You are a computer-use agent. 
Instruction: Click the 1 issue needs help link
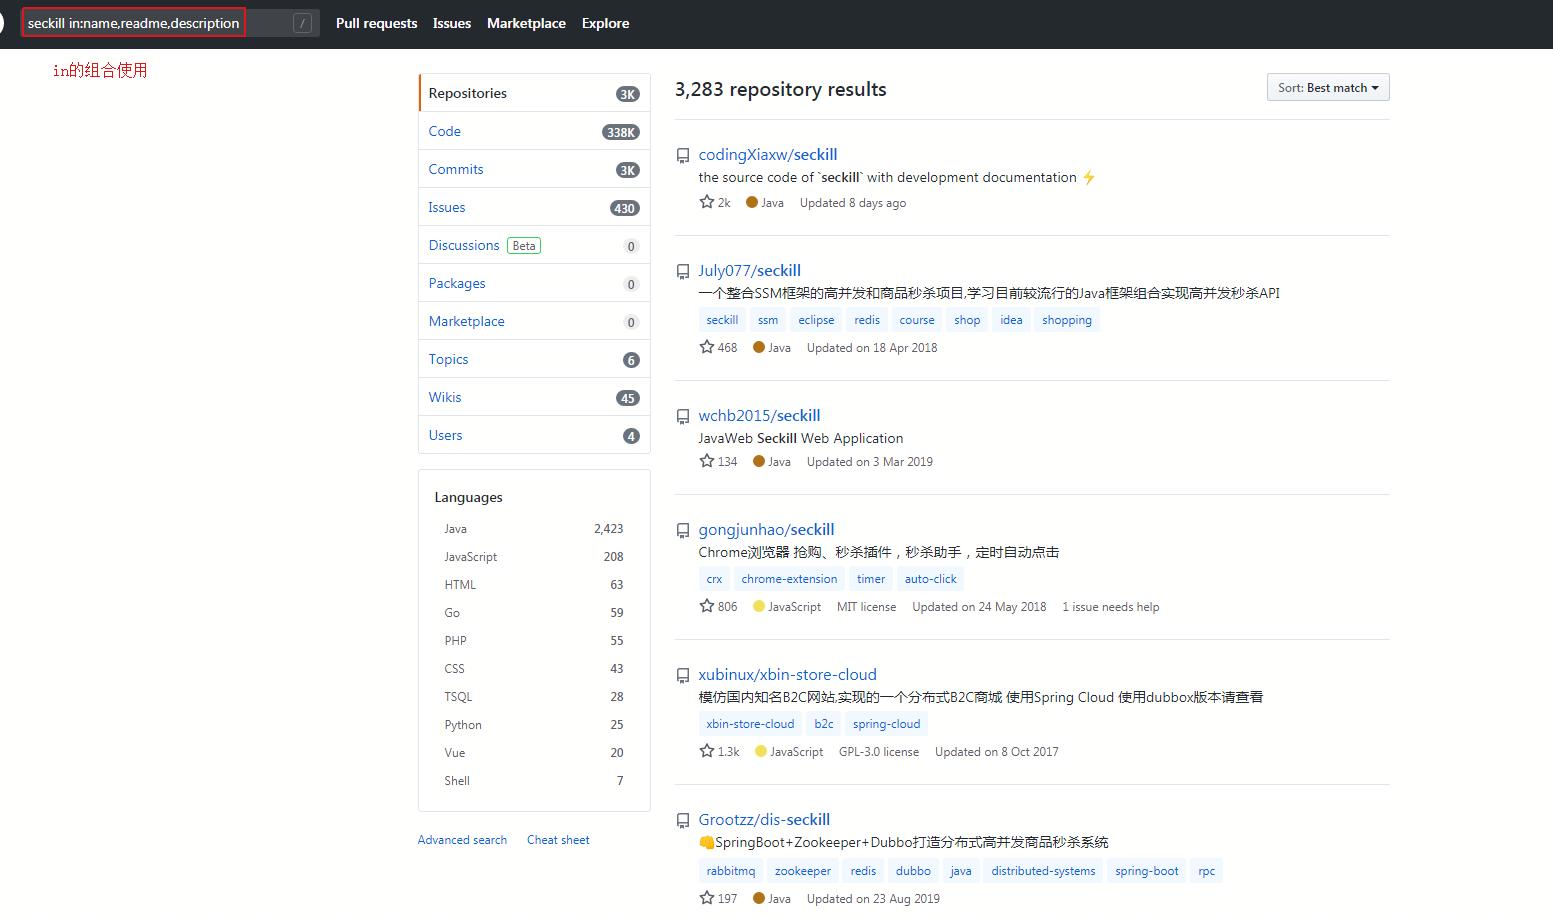click(x=1111, y=607)
